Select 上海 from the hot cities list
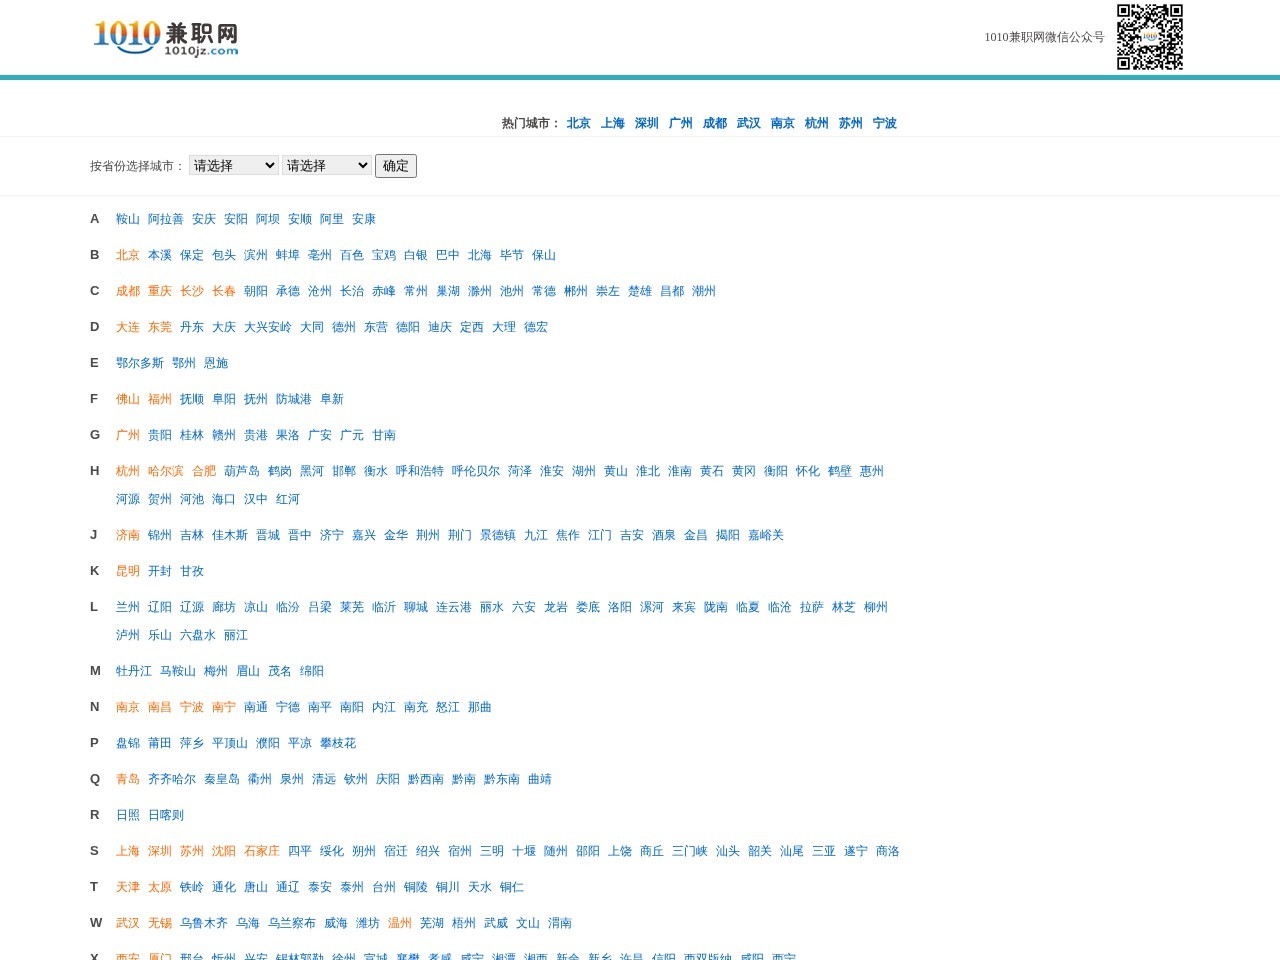 (612, 123)
